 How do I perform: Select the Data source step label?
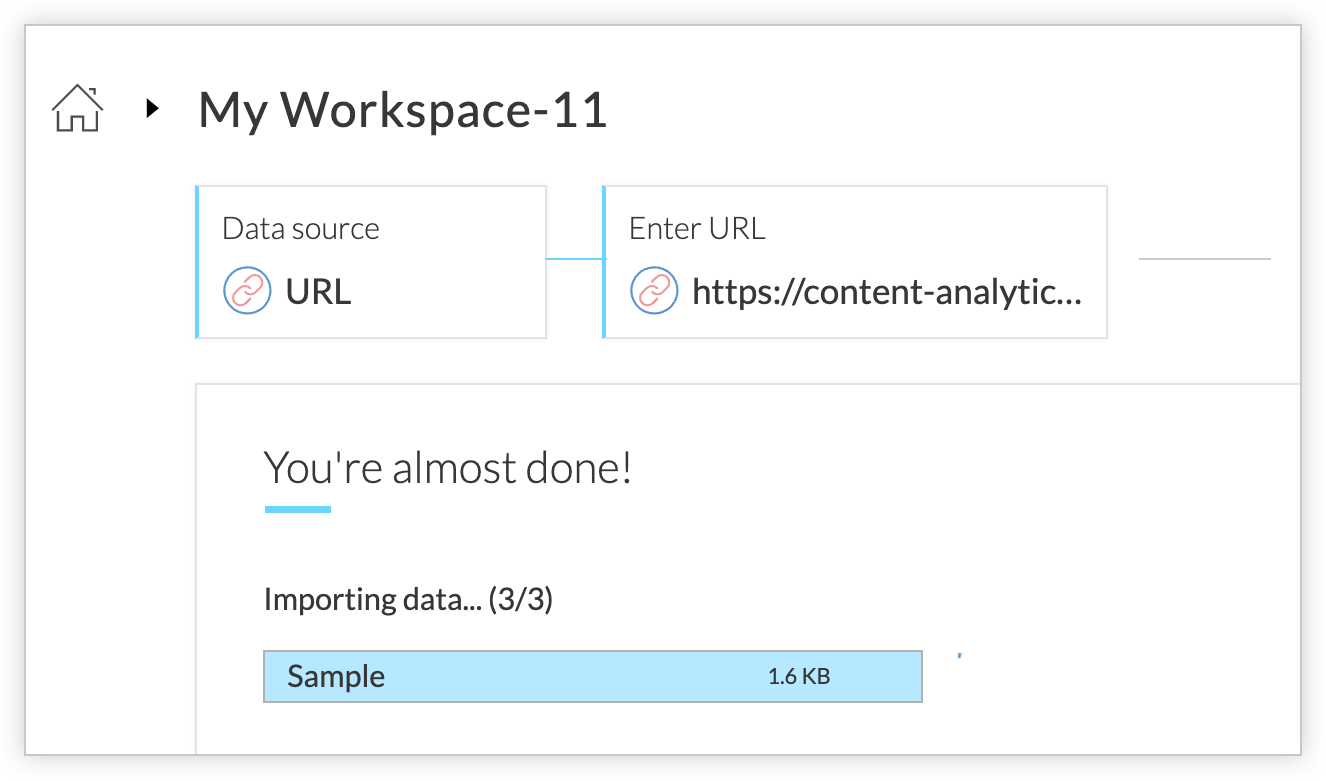300,229
